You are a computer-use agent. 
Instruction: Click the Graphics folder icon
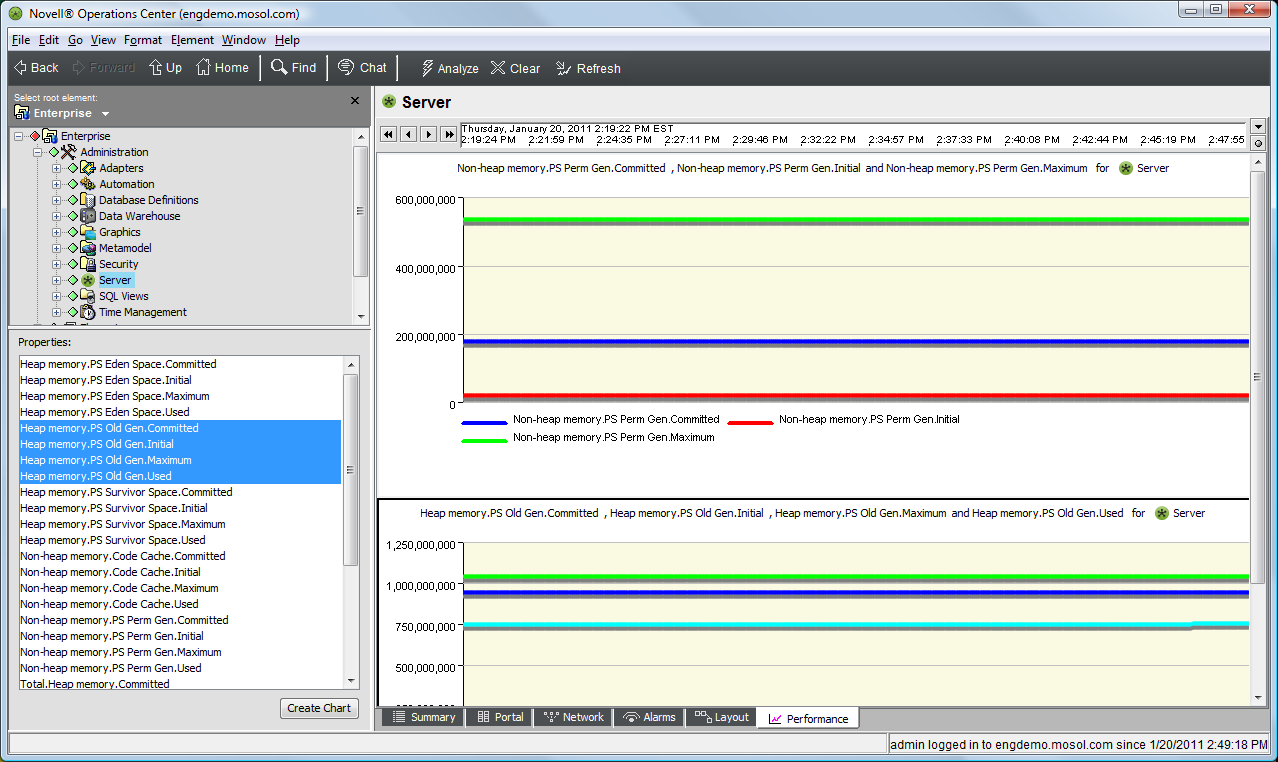point(88,232)
